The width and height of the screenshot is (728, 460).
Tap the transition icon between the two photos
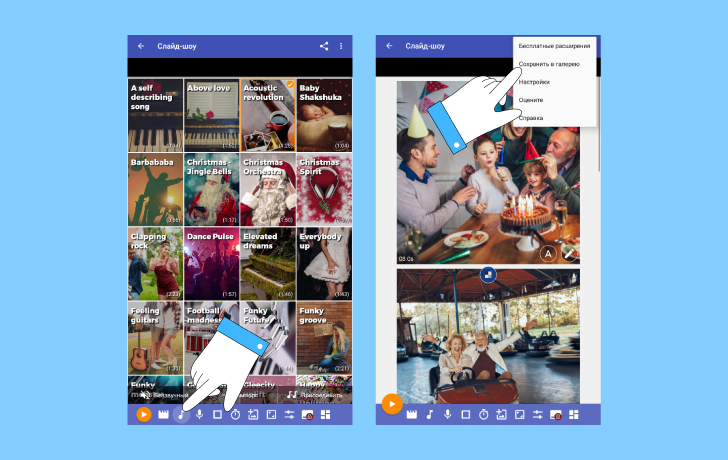point(490,273)
